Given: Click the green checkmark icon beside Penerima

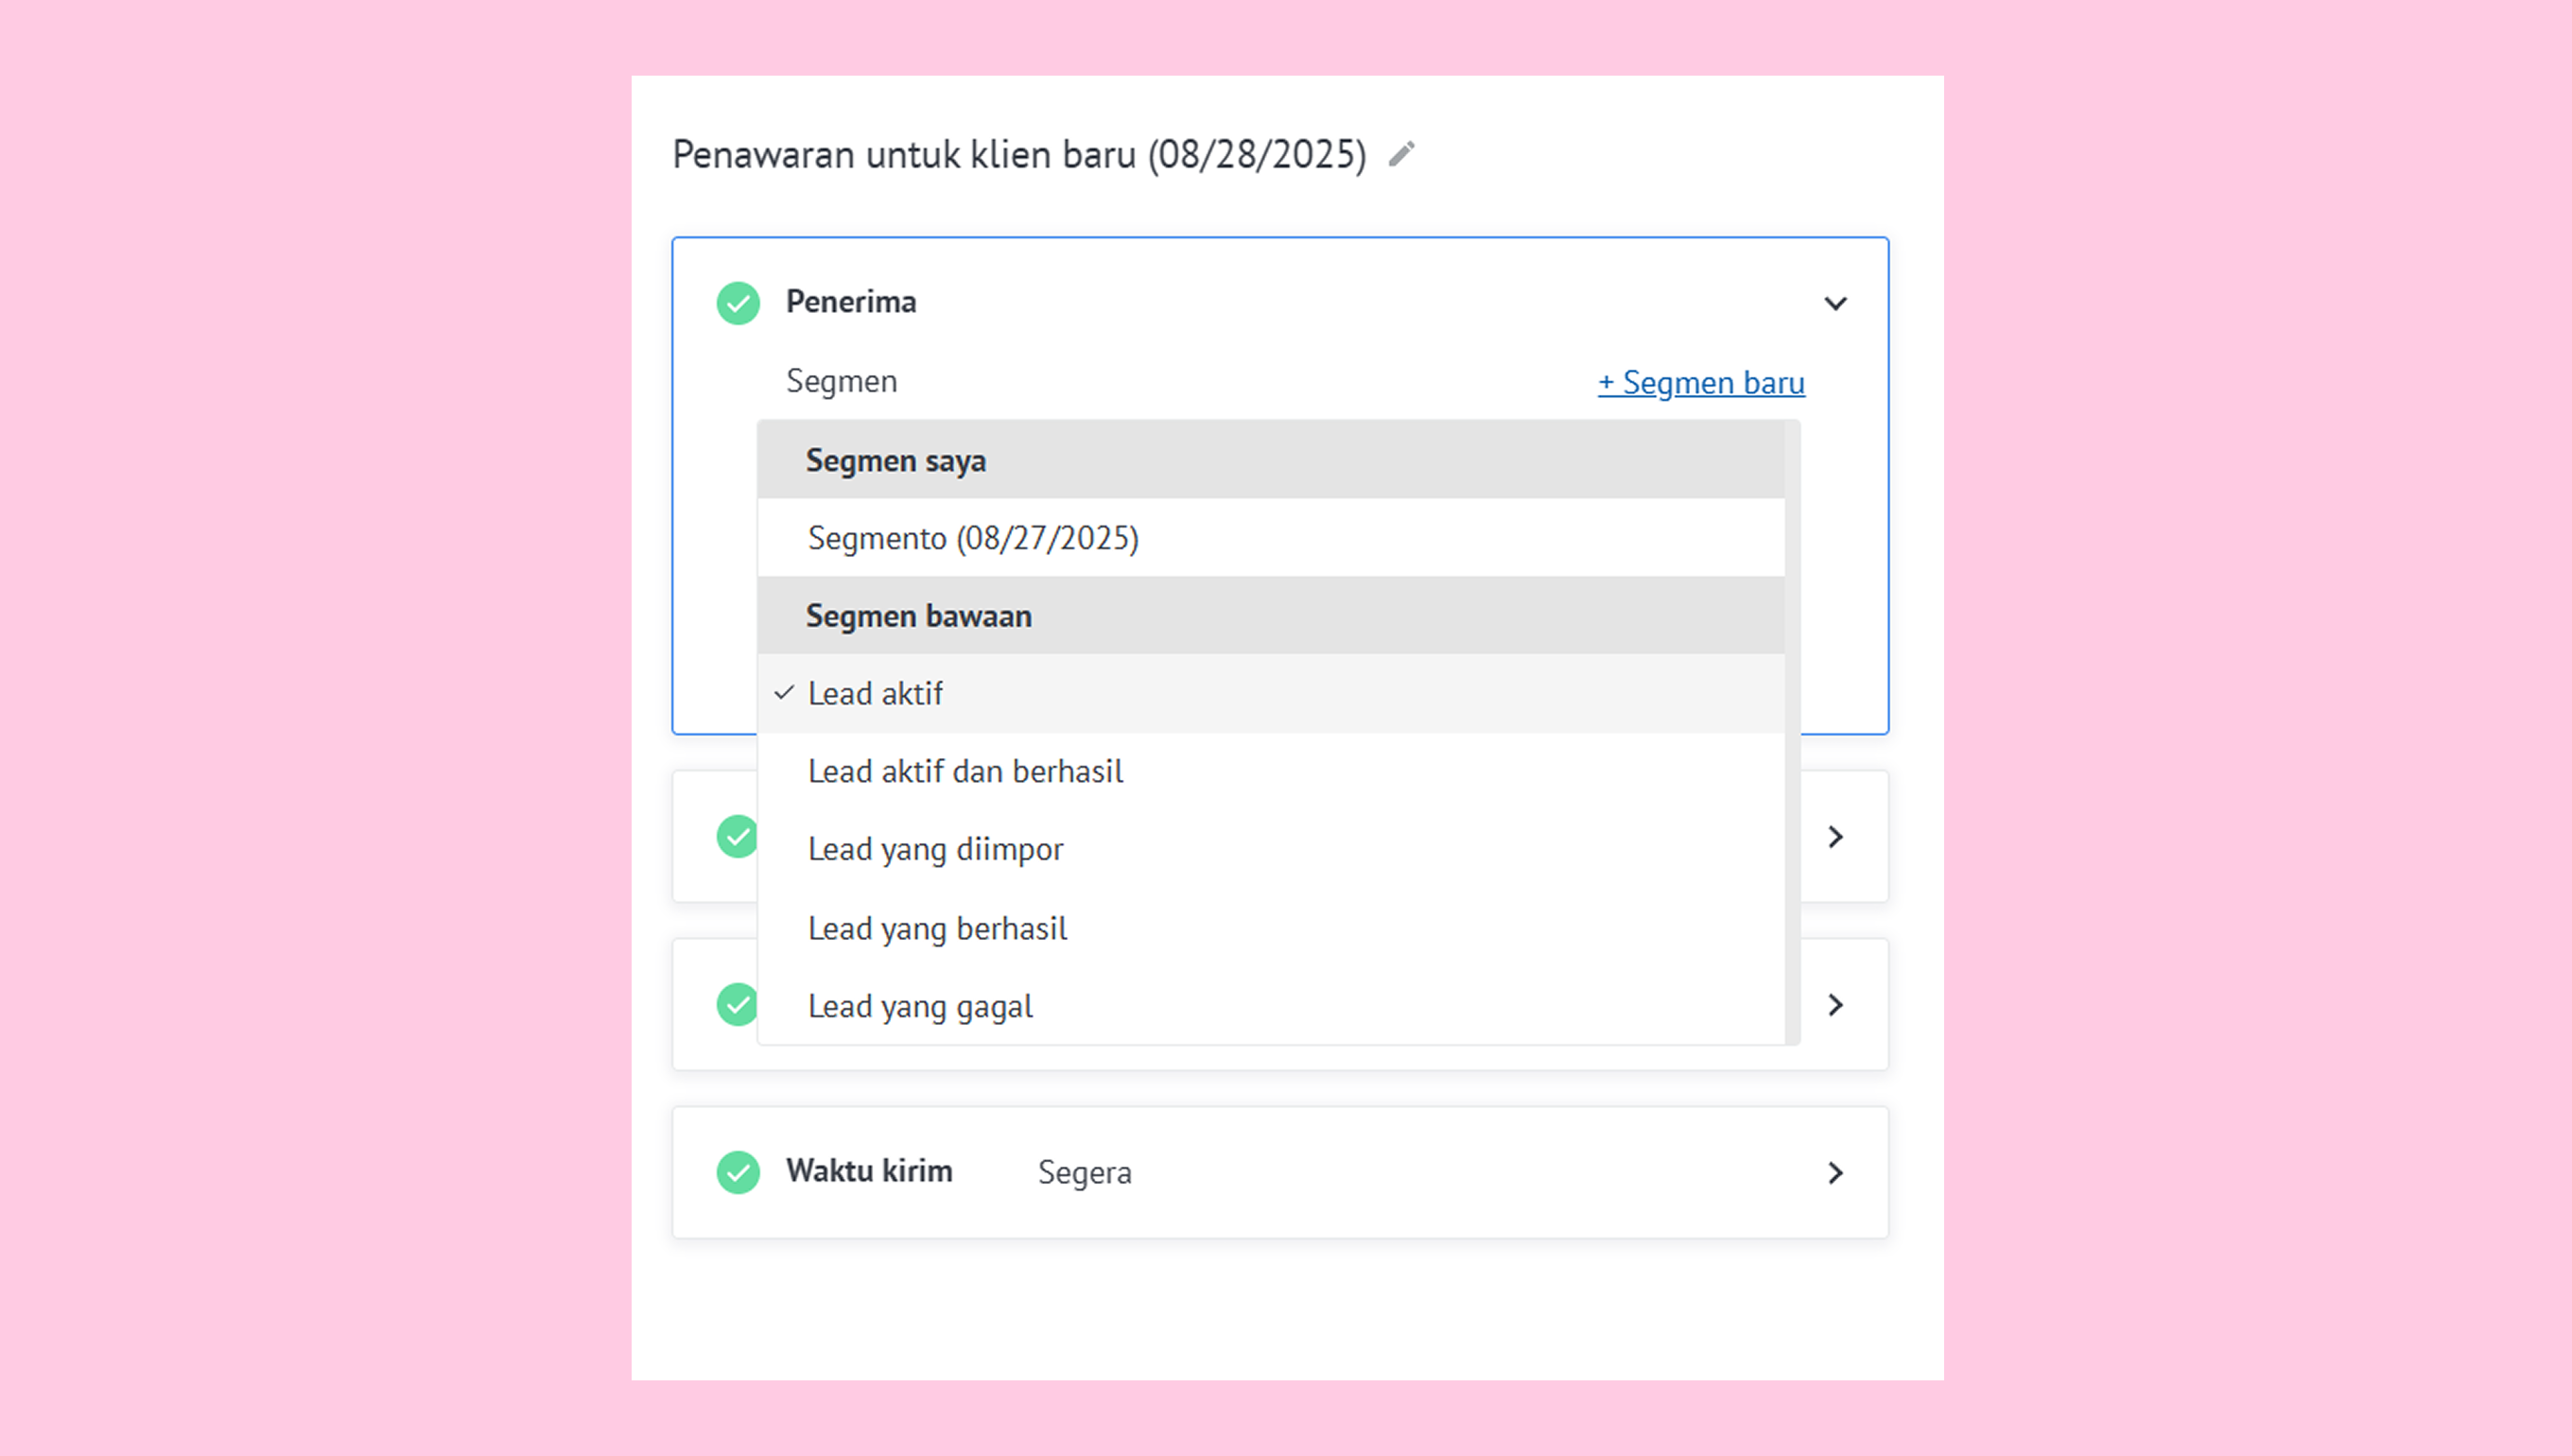Looking at the screenshot, I should (738, 303).
